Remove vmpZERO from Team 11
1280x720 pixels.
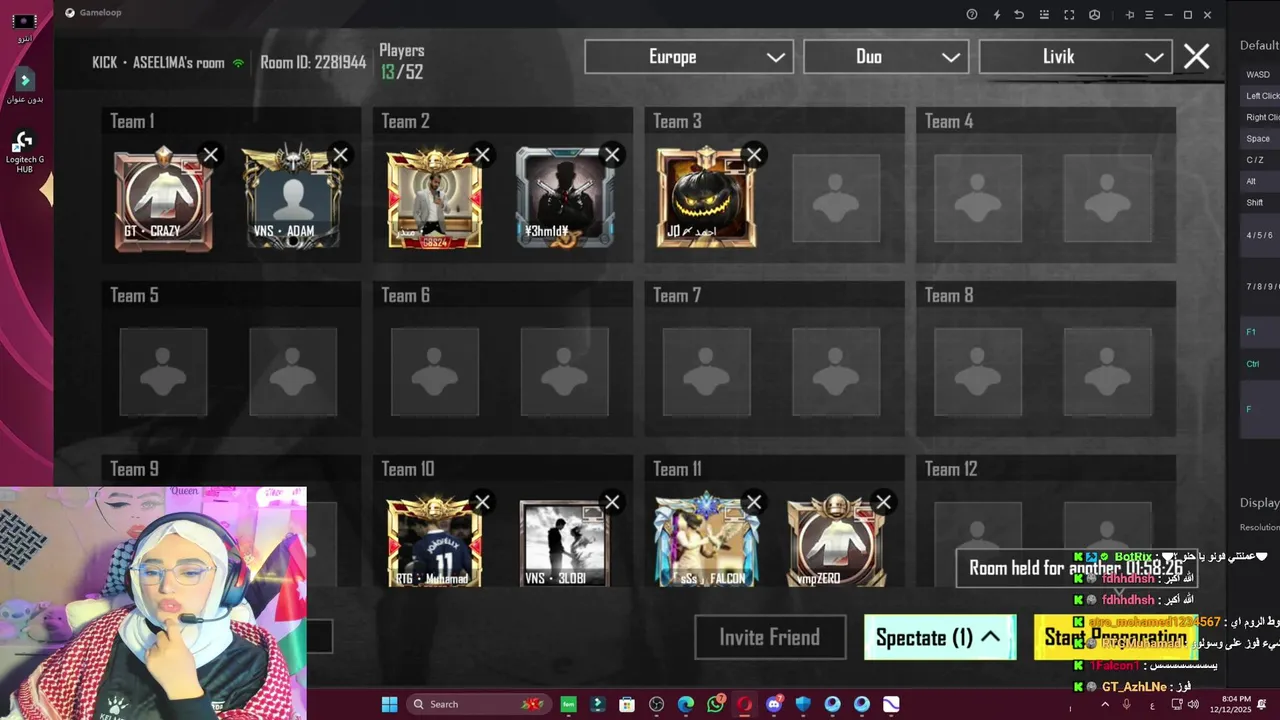point(884,502)
